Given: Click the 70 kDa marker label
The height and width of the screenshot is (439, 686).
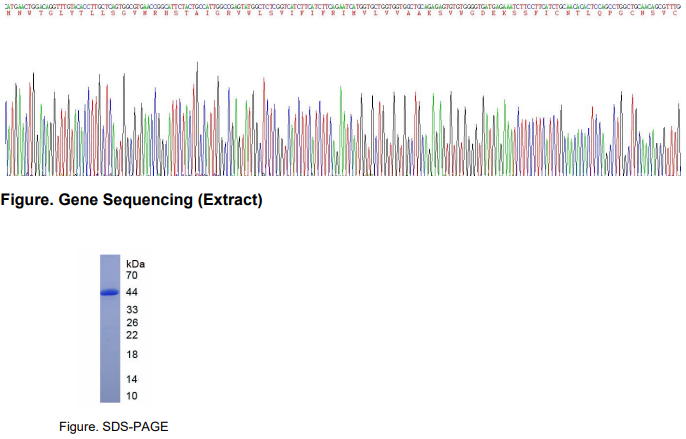Looking at the screenshot, I should click(132, 275).
